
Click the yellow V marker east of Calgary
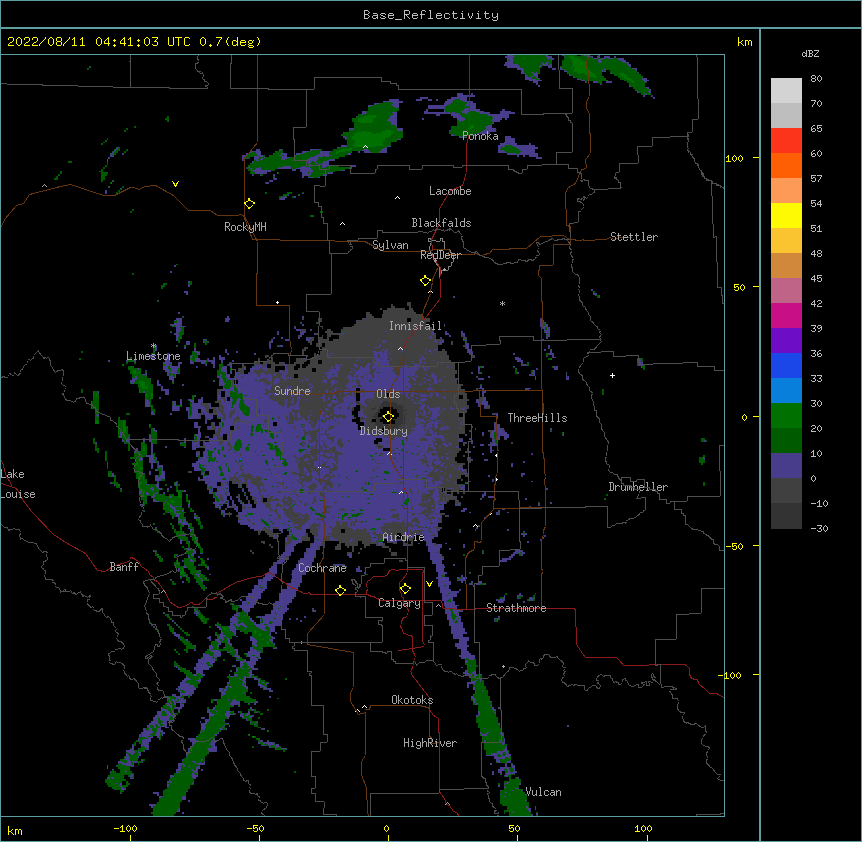tap(429, 584)
